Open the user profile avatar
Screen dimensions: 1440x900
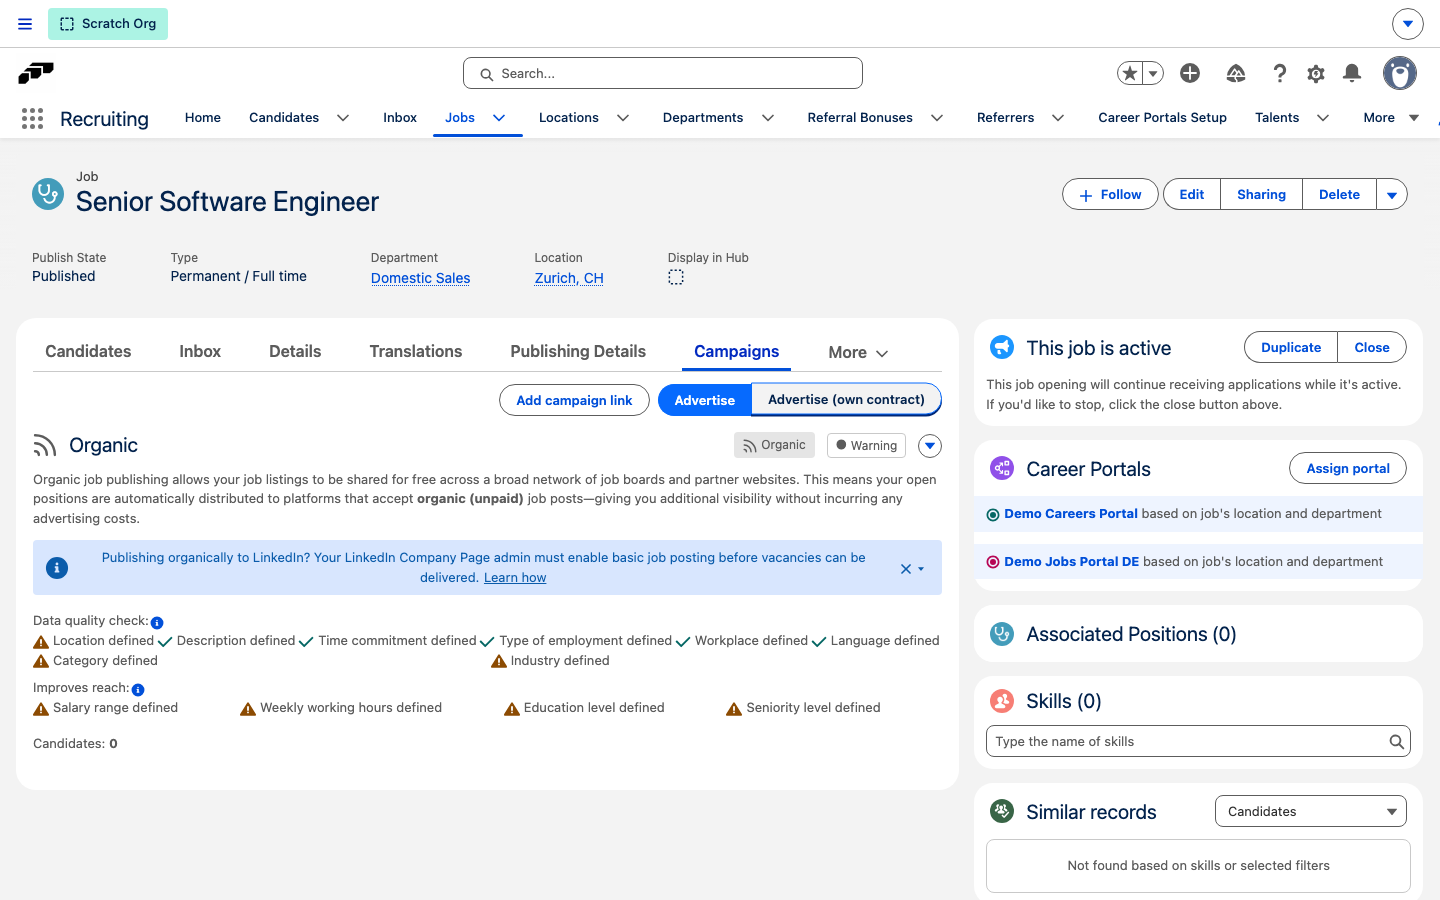pos(1400,73)
